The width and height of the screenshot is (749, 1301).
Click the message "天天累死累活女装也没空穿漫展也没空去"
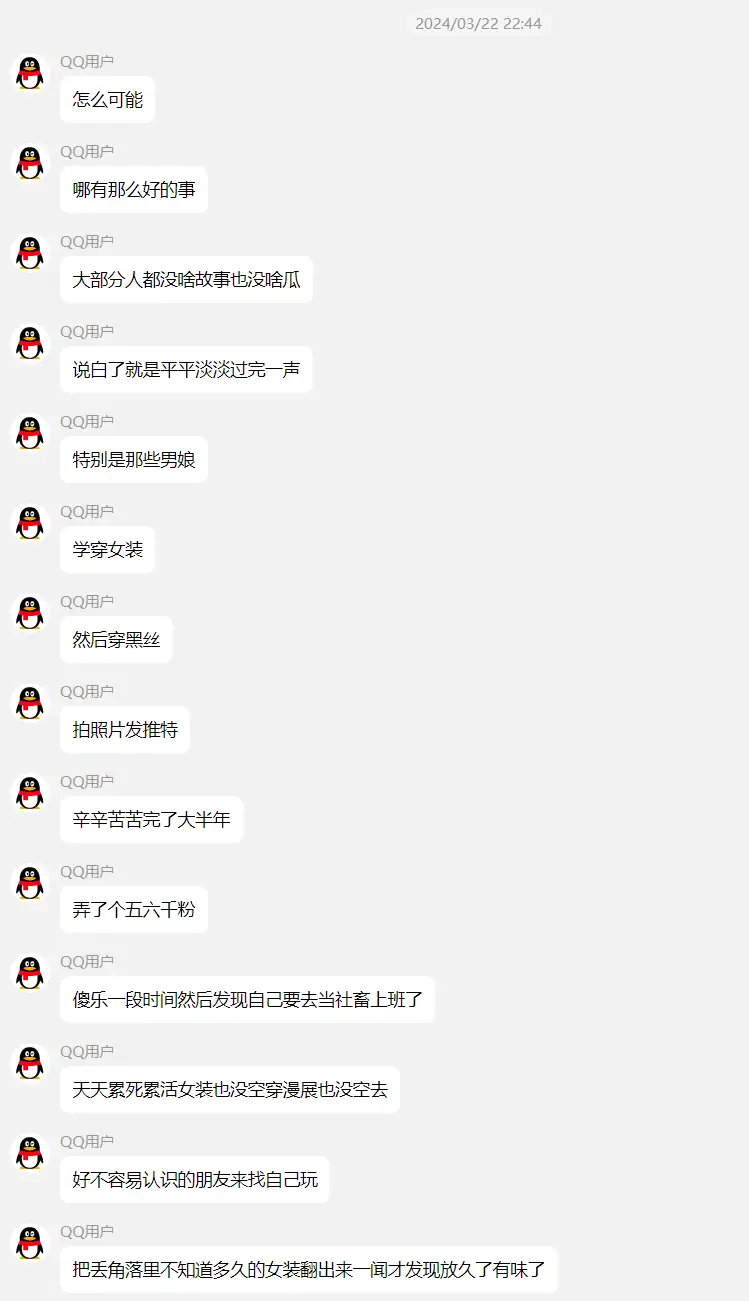point(230,1090)
